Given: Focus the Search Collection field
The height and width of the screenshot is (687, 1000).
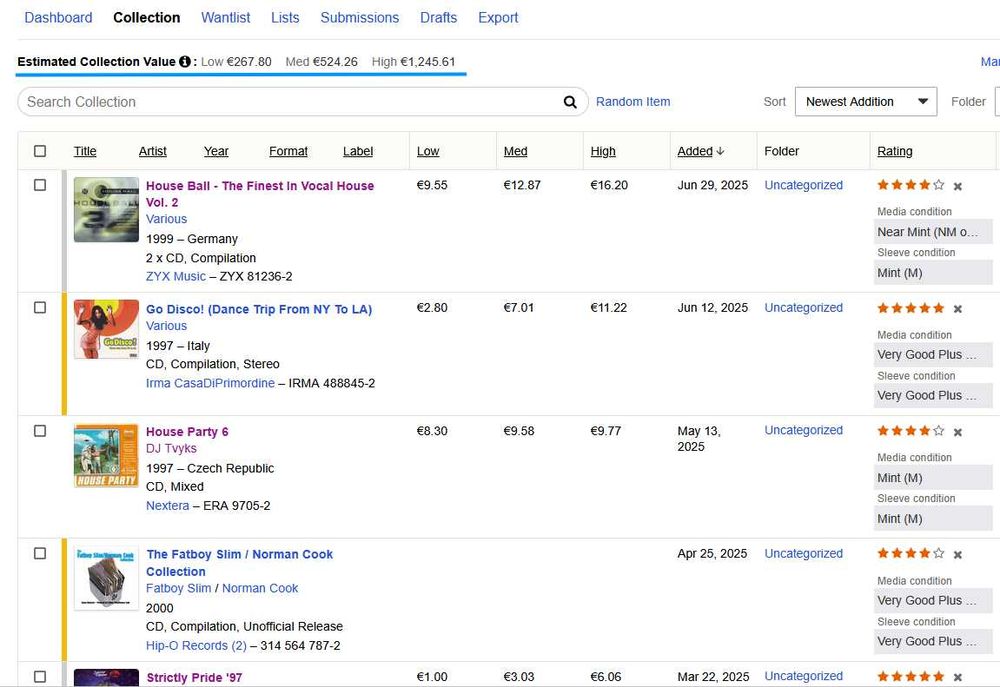Looking at the screenshot, I should click(290, 102).
